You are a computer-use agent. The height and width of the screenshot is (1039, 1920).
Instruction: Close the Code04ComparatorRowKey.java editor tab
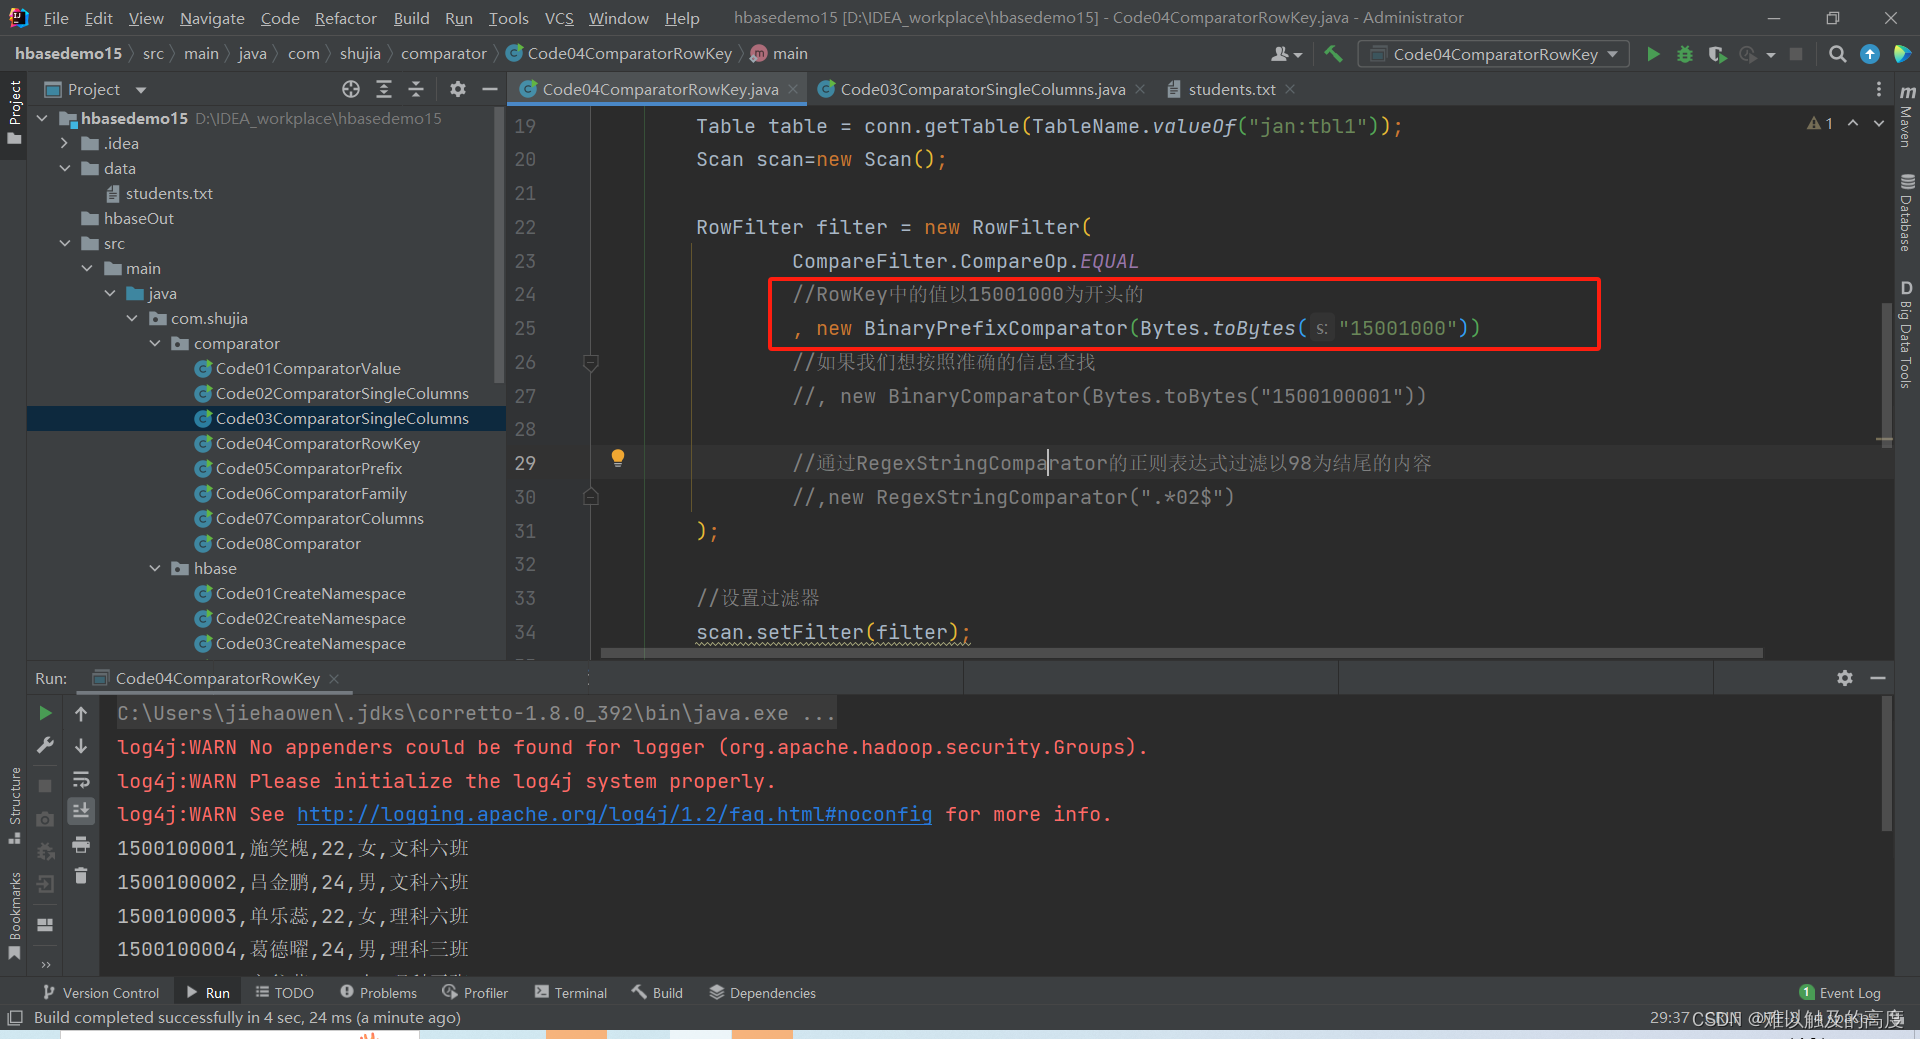793,89
